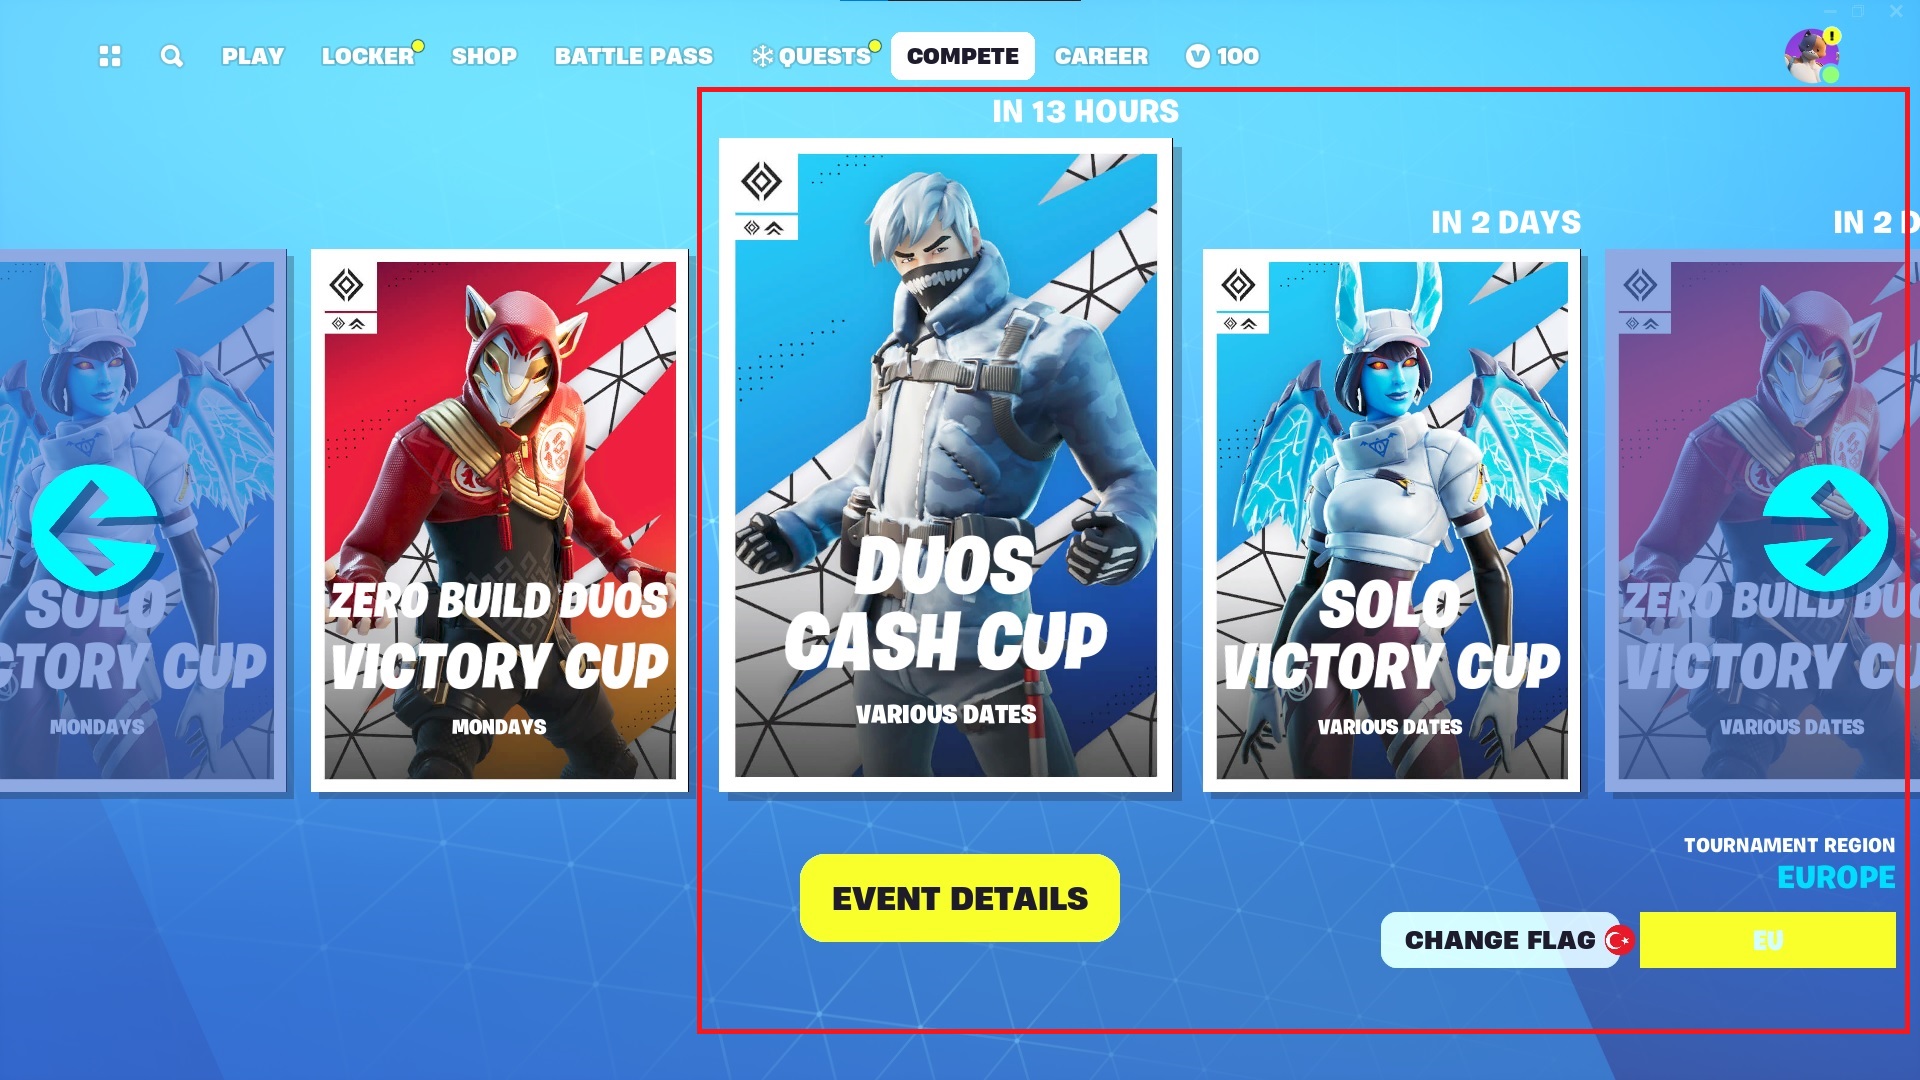Click the right carousel arrow
This screenshot has width=1920, height=1080.
click(1826, 528)
